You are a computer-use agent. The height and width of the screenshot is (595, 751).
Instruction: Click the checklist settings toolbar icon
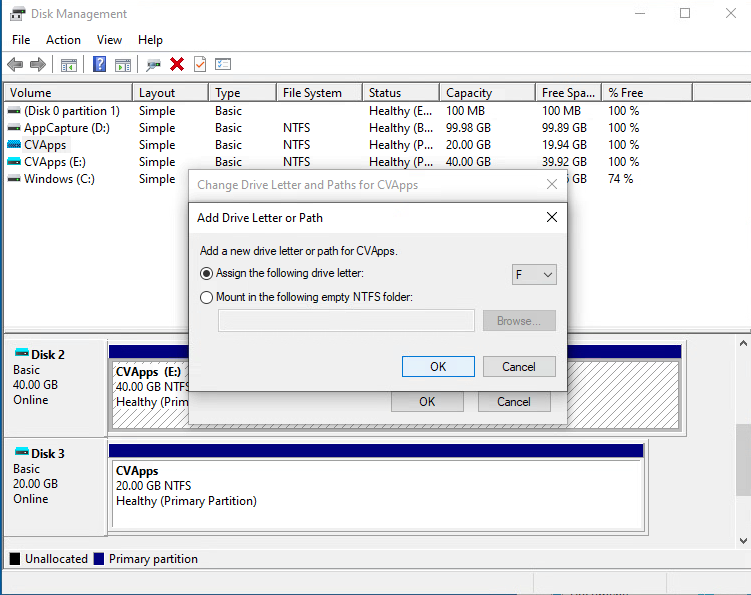pyautogui.click(x=223, y=64)
